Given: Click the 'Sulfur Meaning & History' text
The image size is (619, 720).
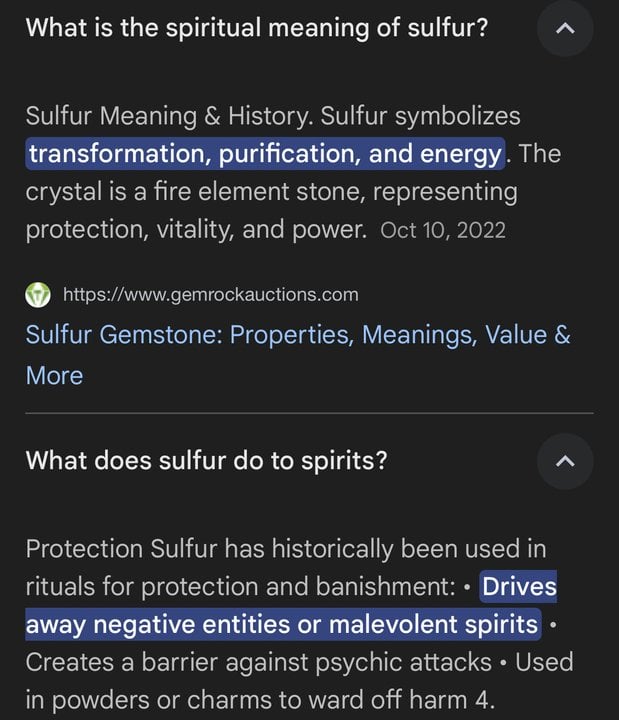Looking at the screenshot, I should 167,116.
